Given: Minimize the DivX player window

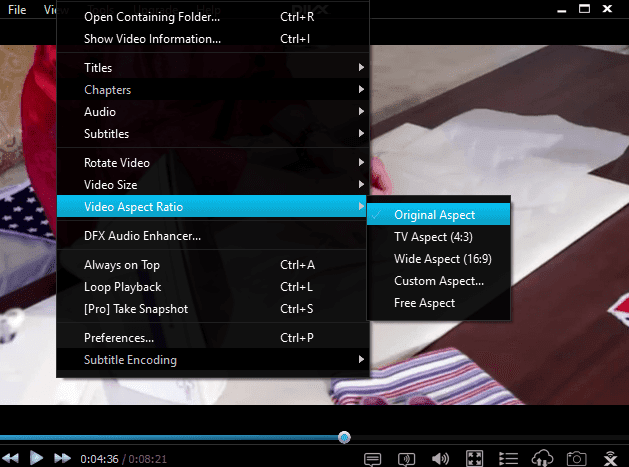Looking at the screenshot, I should pyautogui.click(x=562, y=10).
